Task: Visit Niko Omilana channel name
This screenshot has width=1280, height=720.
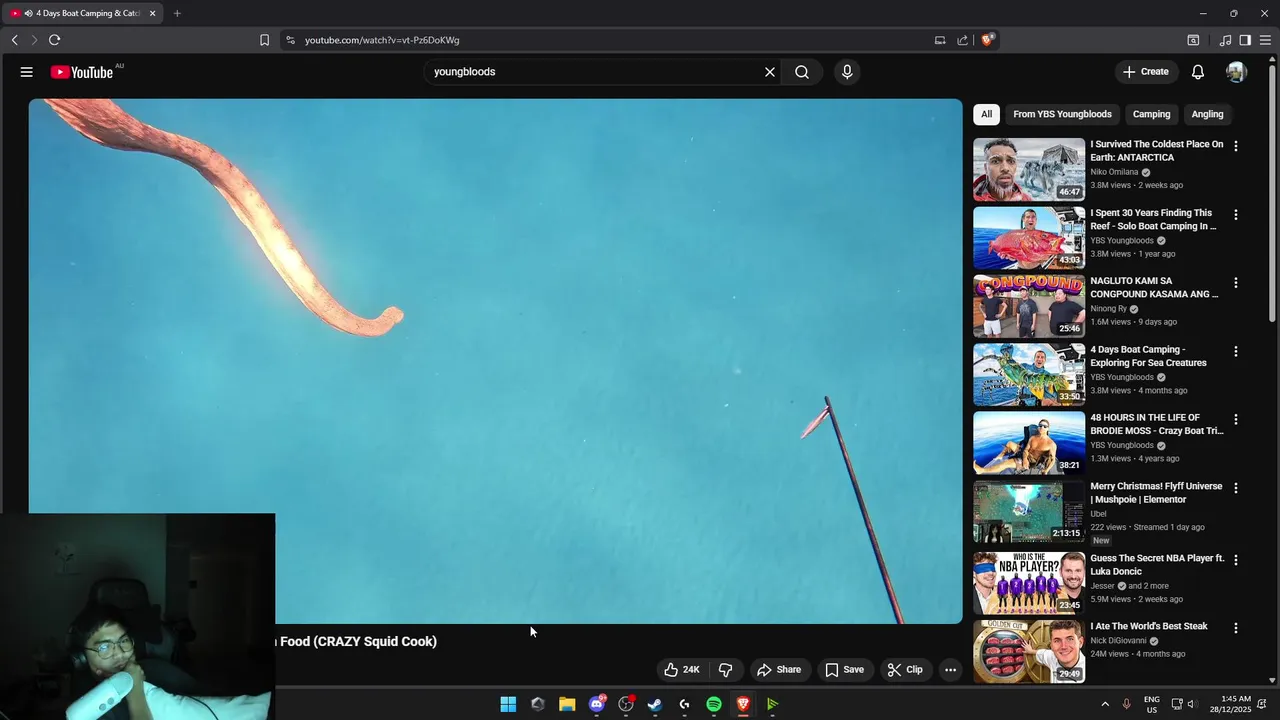Action: point(1114,172)
